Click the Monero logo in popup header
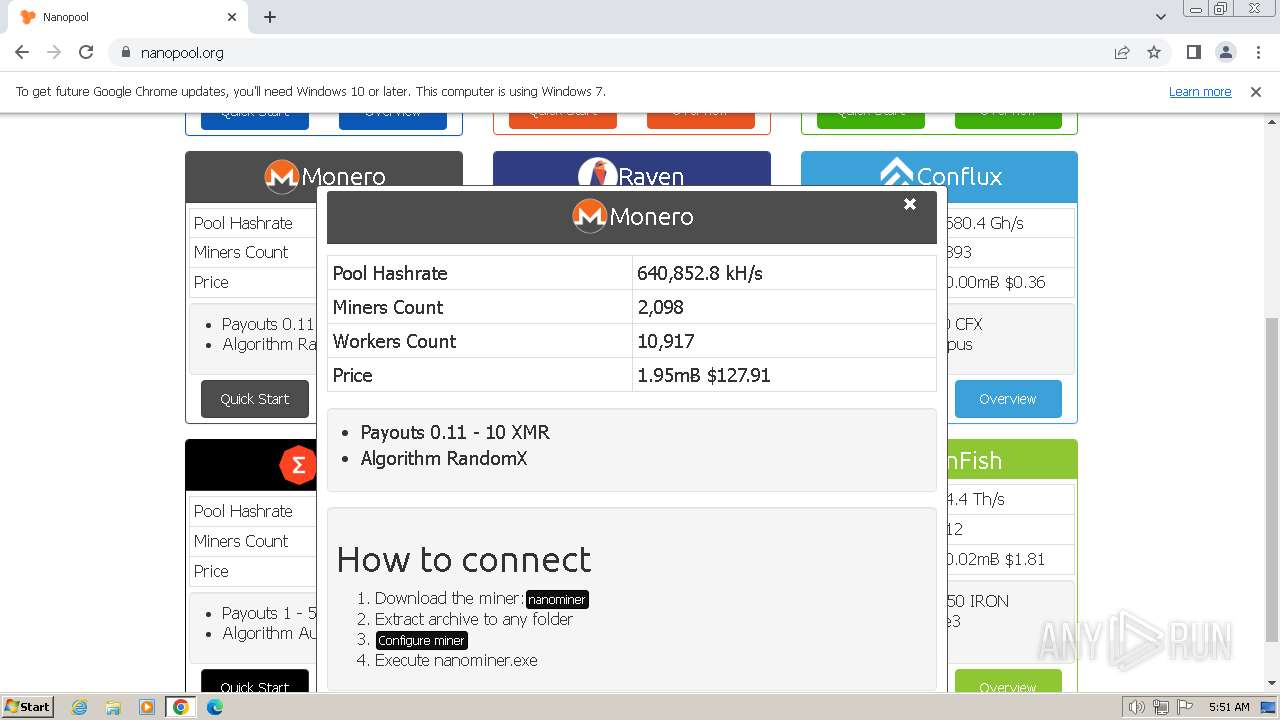This screenshot has width=1280, height=720. point(589,216)
